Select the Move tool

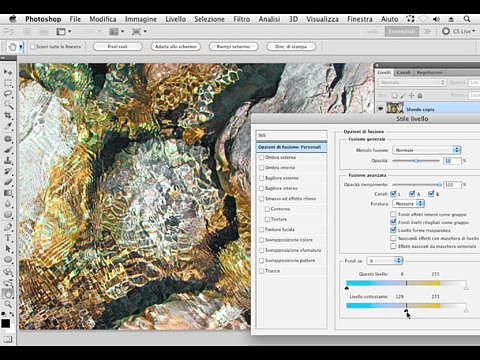[x=8, y=72]
